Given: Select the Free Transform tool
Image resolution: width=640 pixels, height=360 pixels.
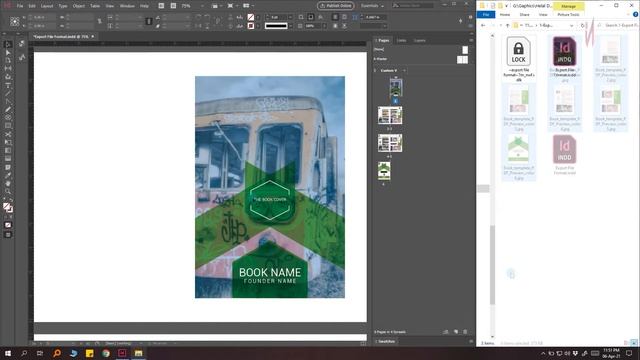Looking at the screenshot, I should (8, 142).
